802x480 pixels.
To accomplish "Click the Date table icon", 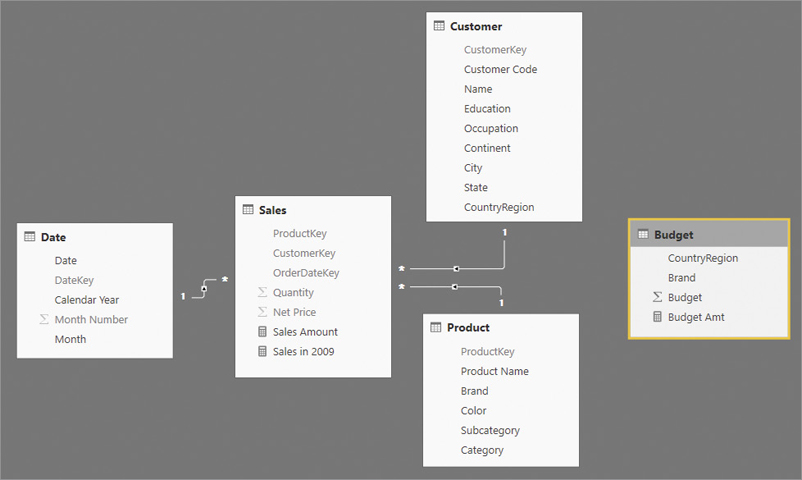I will [30, 236].
